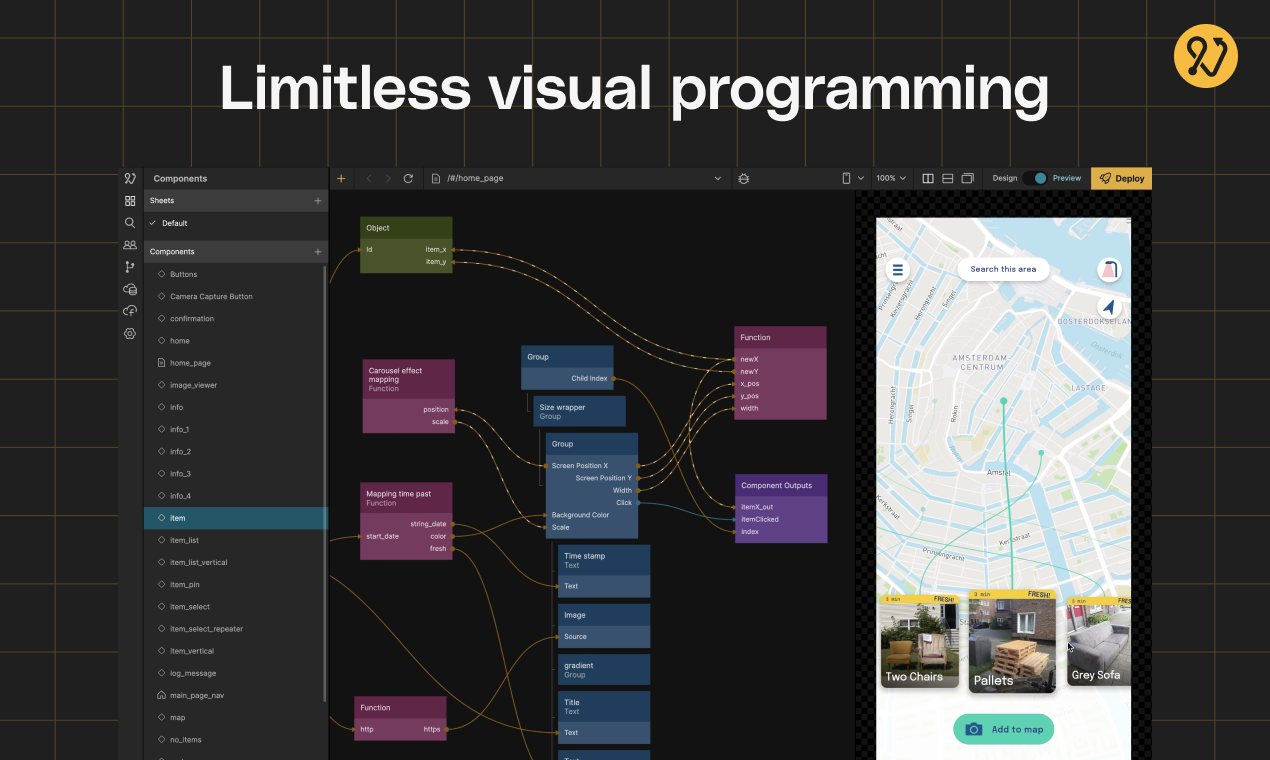Screen dimensions: 1270x760
Task: Open the components grid panel icon
Action: [130, 201]
